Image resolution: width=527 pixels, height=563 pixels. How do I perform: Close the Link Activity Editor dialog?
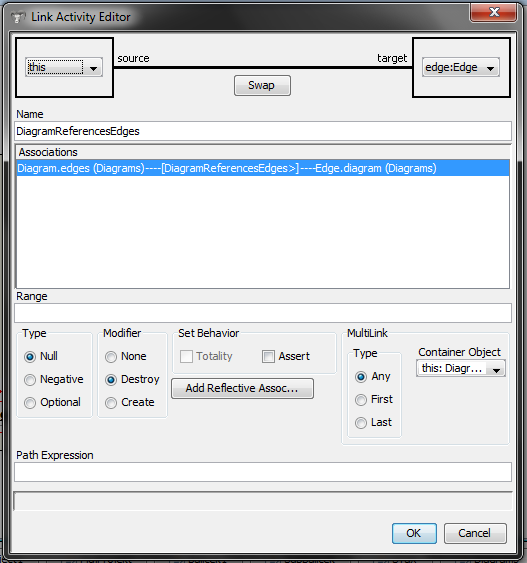(x=494, y=13)
